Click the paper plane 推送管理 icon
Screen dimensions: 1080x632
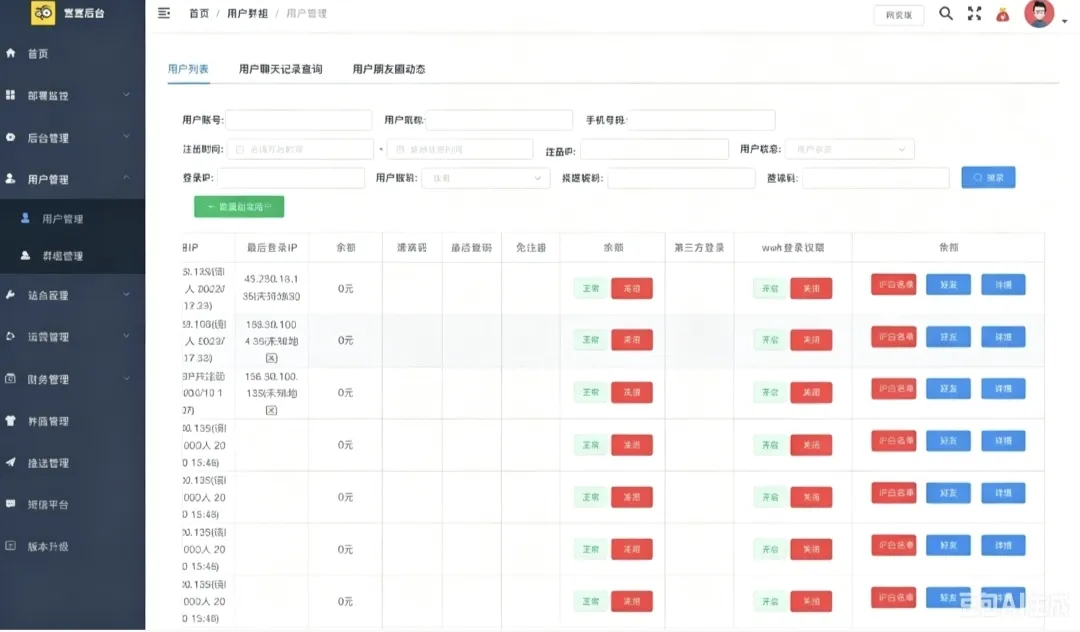(10, 462)
